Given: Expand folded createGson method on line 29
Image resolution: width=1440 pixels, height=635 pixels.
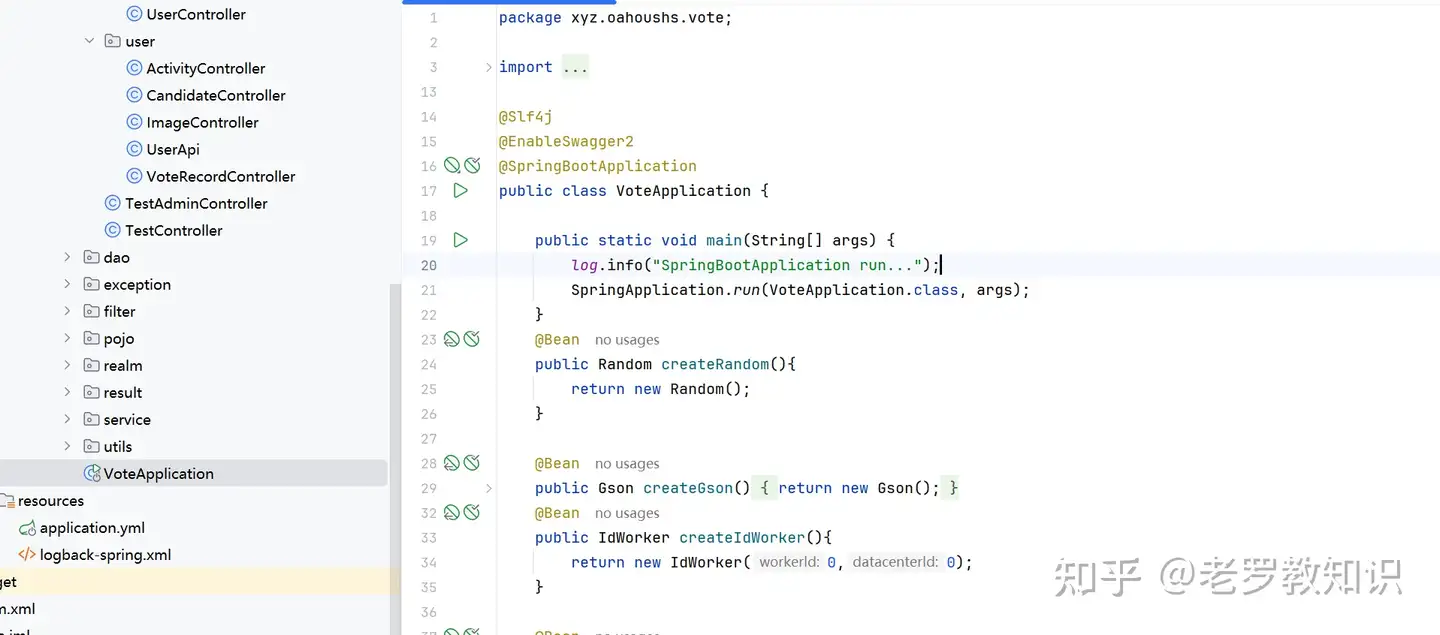Looking at the screenshot, I should [488, 488].
